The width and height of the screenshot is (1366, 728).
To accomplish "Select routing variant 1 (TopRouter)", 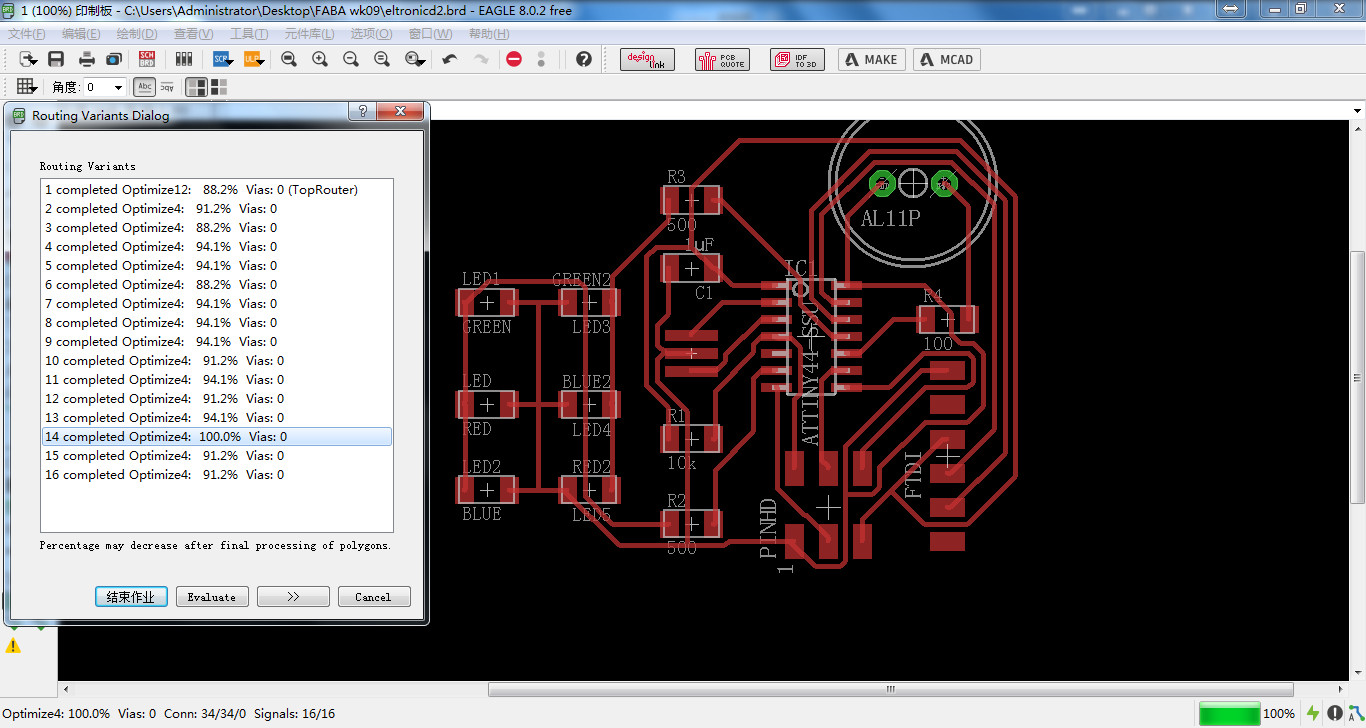I will (x=217, y=189).
